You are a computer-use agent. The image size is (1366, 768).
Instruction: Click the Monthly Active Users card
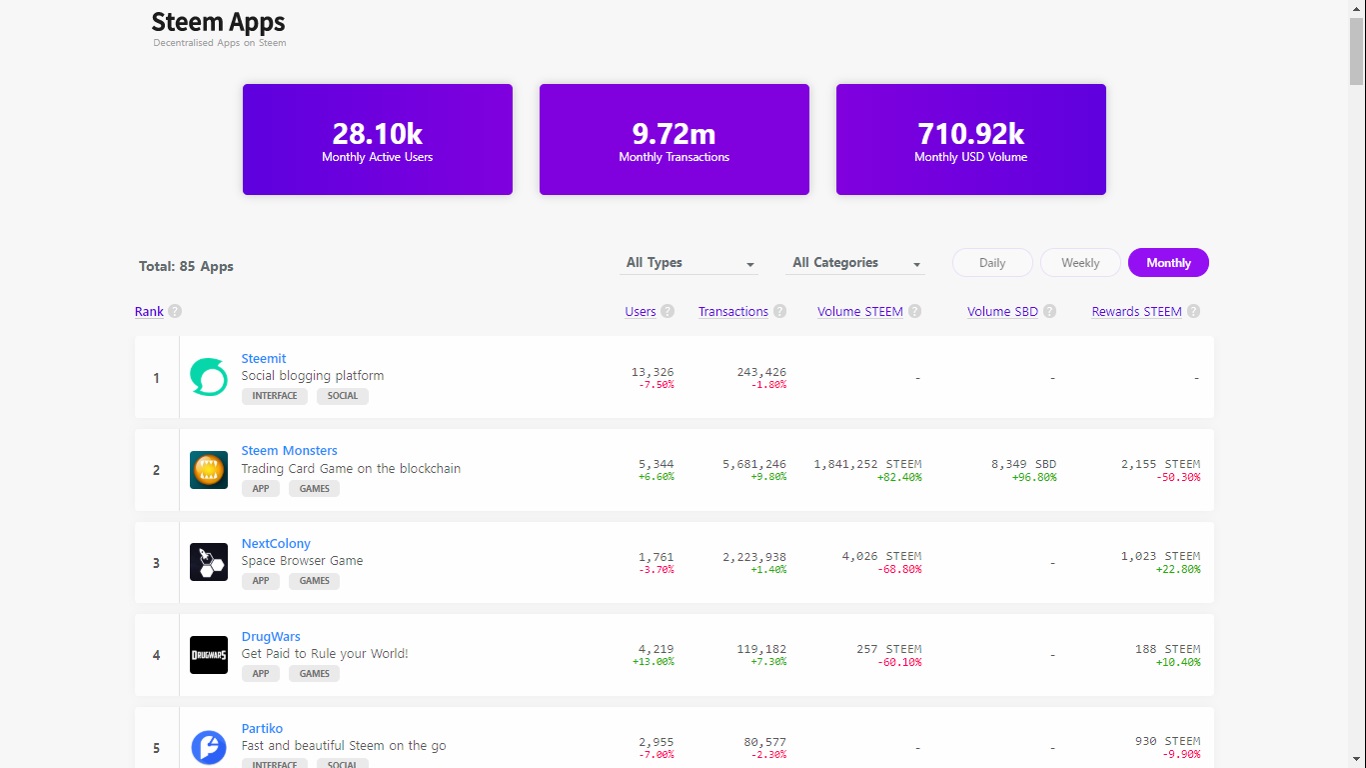377,139
